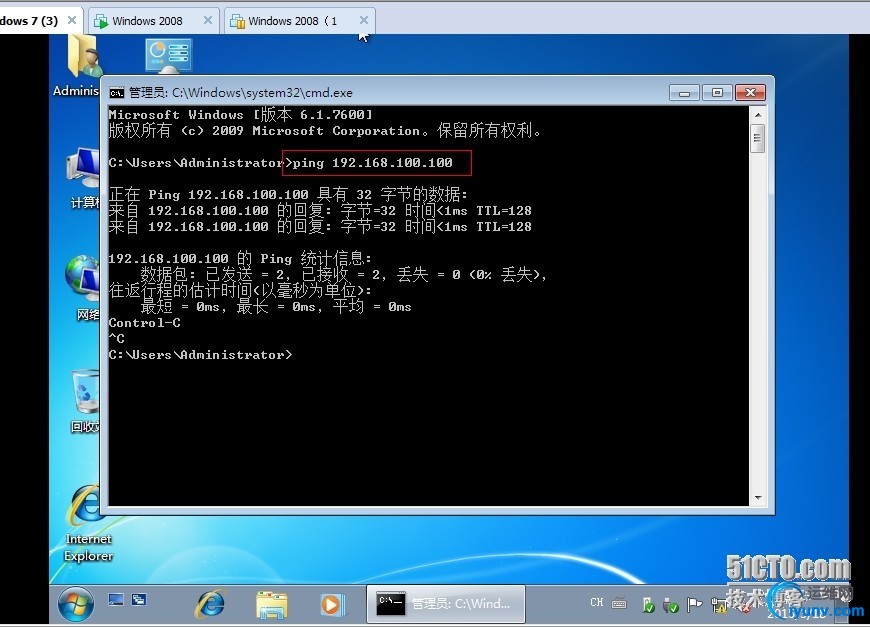Switch to the Windows 2008 VM tab
The height and width of the screenshot is (627, 870).
[x=147, y=21]
